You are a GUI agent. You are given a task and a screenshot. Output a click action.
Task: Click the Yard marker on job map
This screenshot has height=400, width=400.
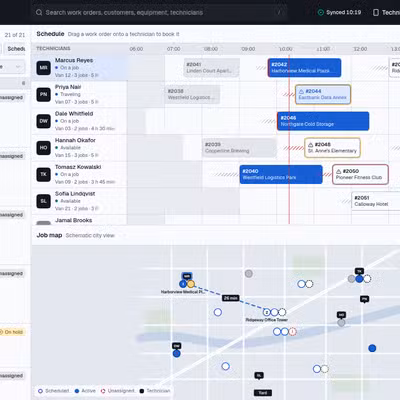tap(263, 393)
